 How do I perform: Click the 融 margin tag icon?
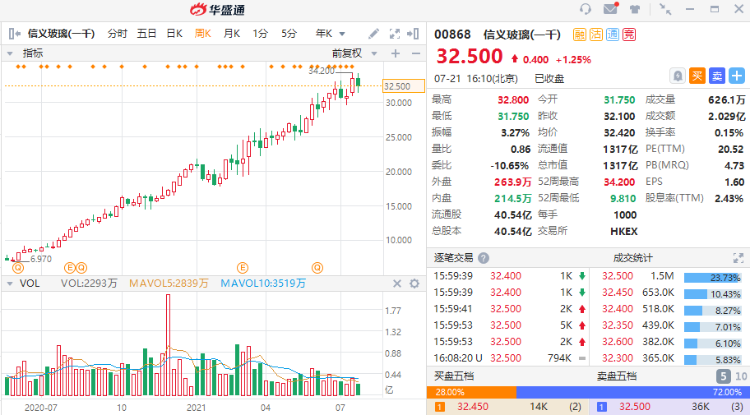(579, 34)
